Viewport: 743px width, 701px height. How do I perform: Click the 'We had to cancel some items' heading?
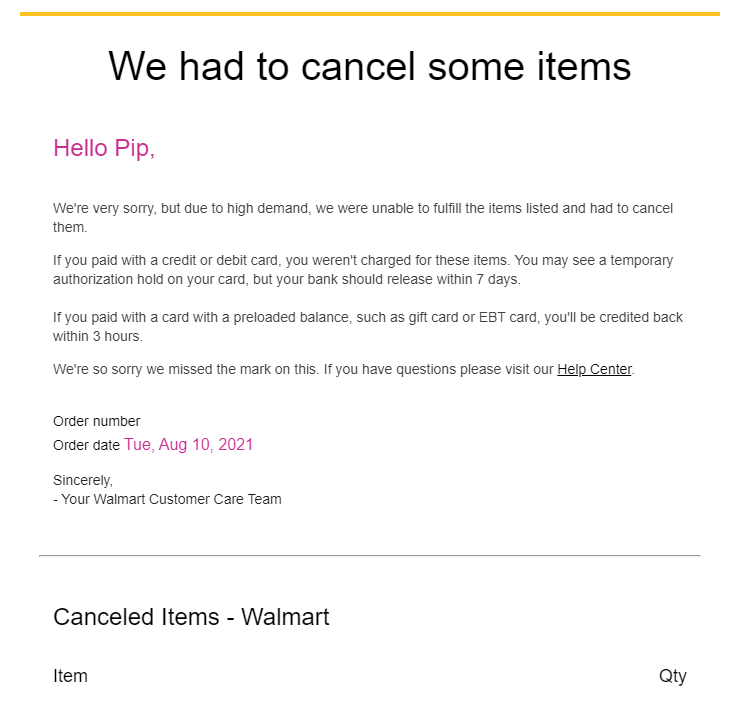[x=370, y=66]
